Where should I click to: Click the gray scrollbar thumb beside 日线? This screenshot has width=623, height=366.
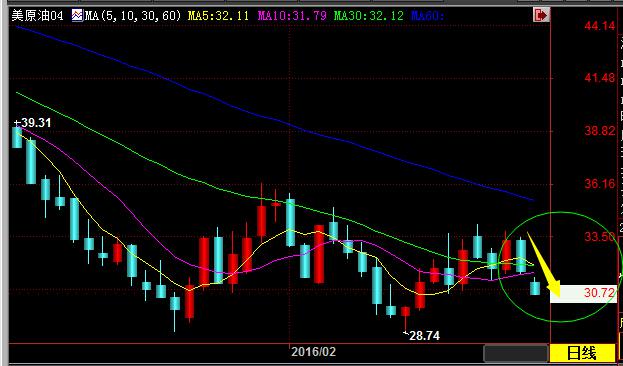pyautogui.click(x=516, y=353)
